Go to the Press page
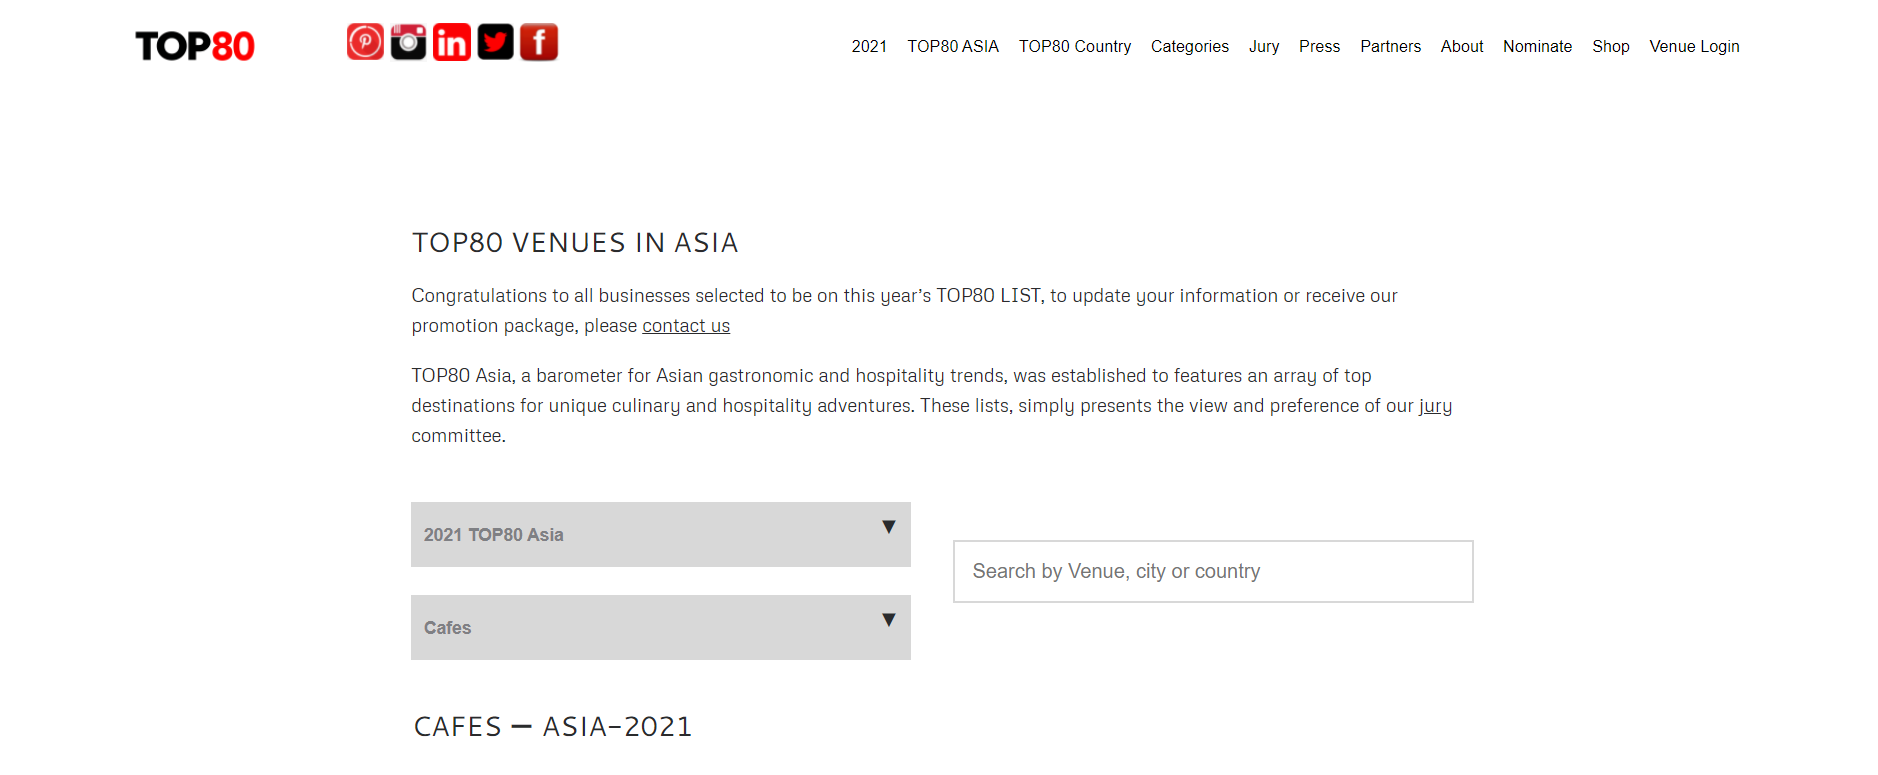The height and width of the screenshot is (775, 1878). point(1319,47)
